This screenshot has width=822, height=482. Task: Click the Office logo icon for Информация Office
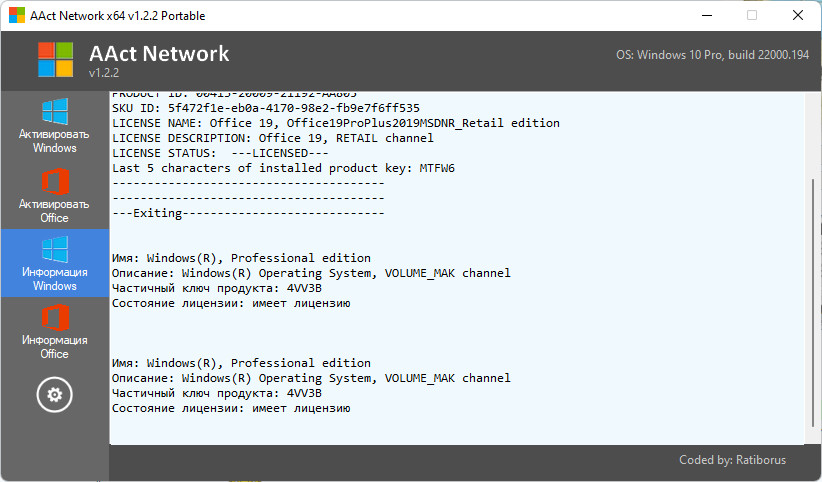click(x=54, y=317)
